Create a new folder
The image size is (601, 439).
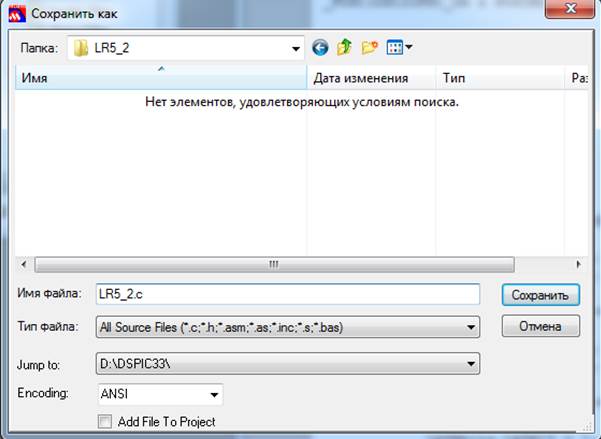[x=369, y=48]
